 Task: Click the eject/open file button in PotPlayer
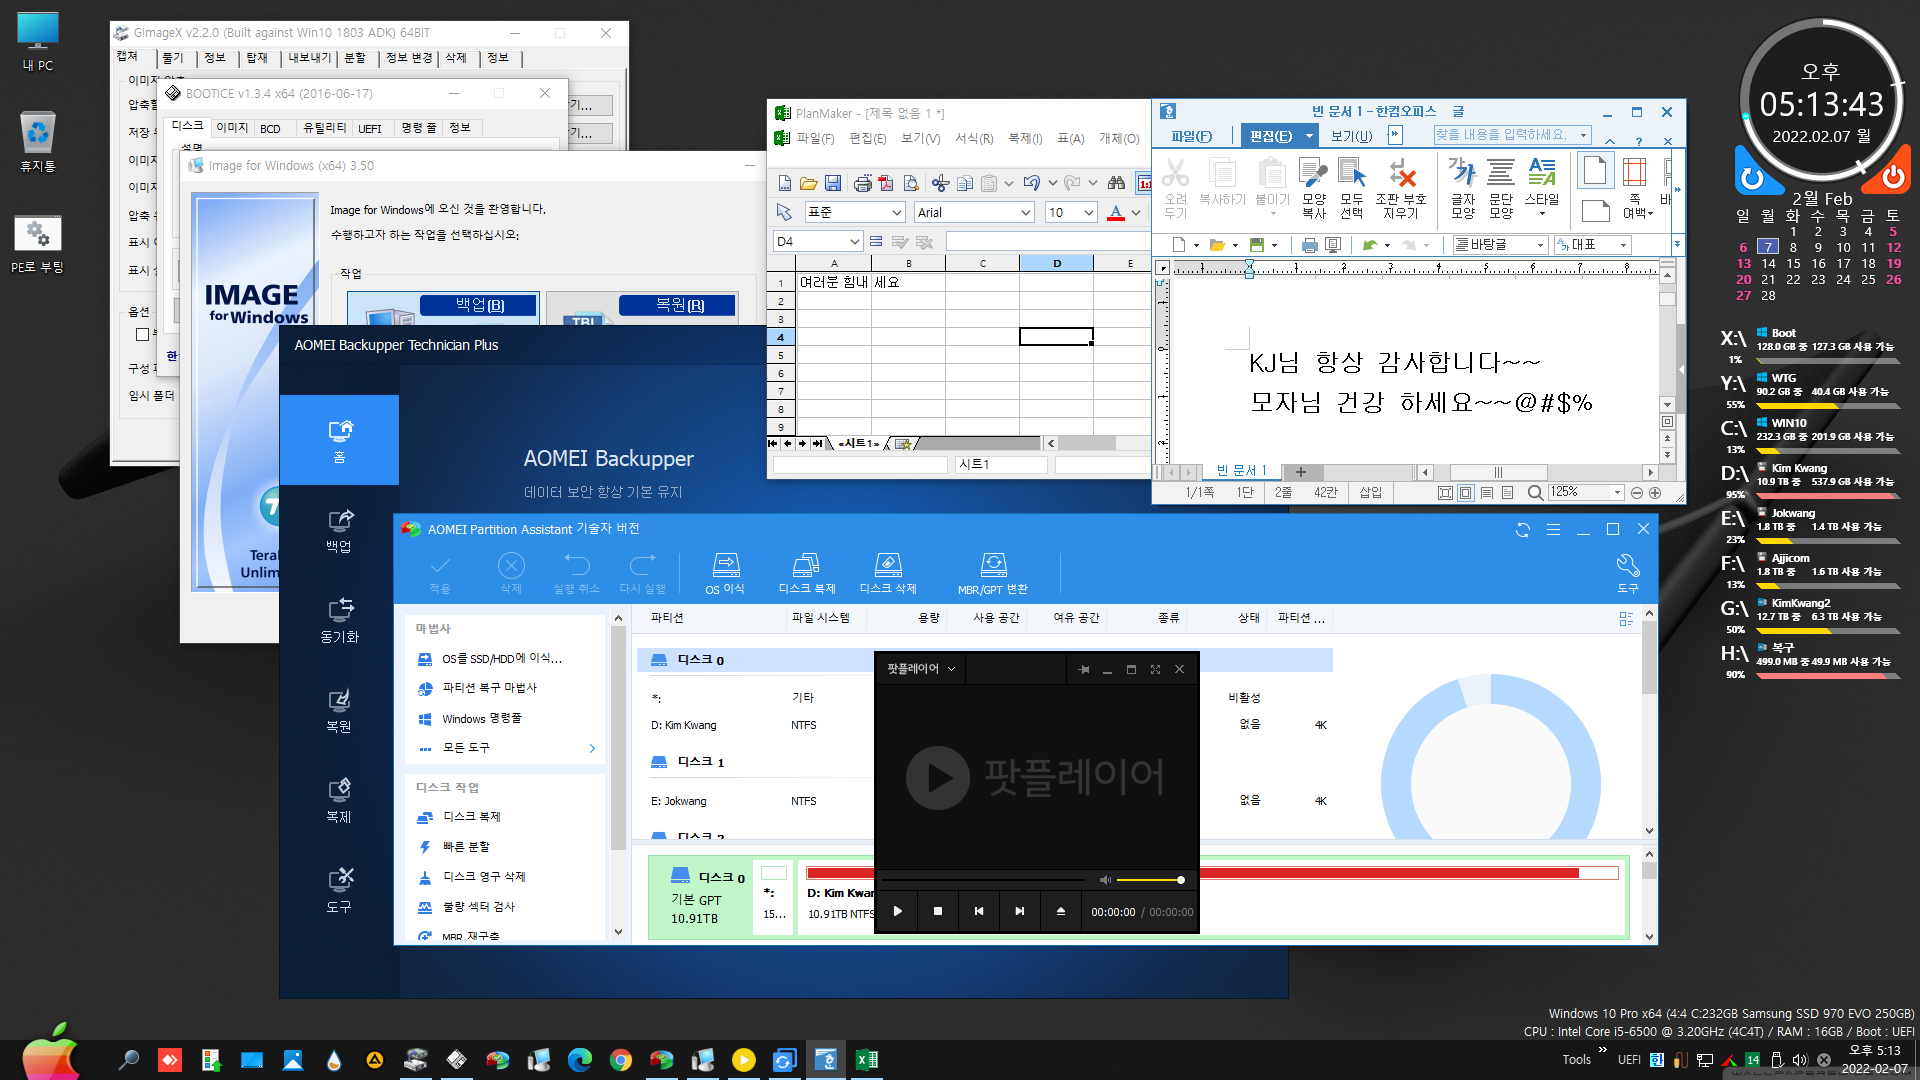tap(1061, 911)
